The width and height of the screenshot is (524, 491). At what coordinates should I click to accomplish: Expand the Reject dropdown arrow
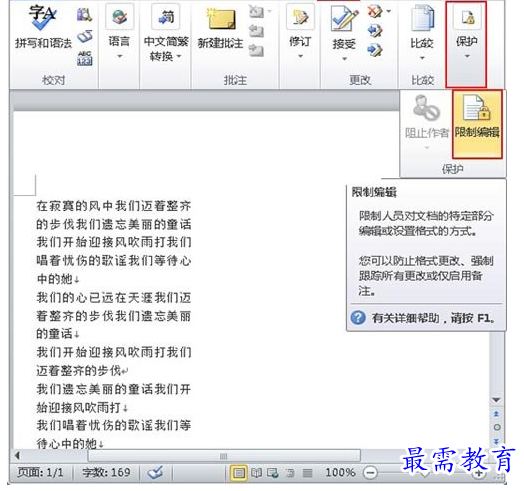(x=389, y=11)
